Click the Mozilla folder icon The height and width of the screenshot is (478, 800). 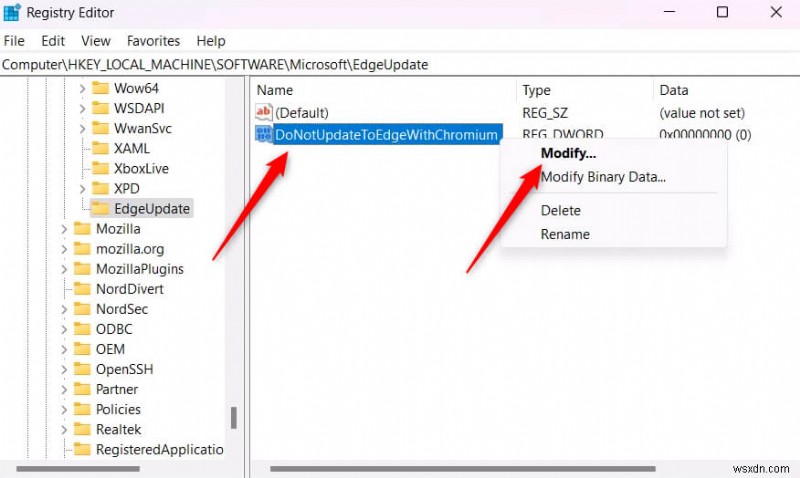(x=82, y=229)
